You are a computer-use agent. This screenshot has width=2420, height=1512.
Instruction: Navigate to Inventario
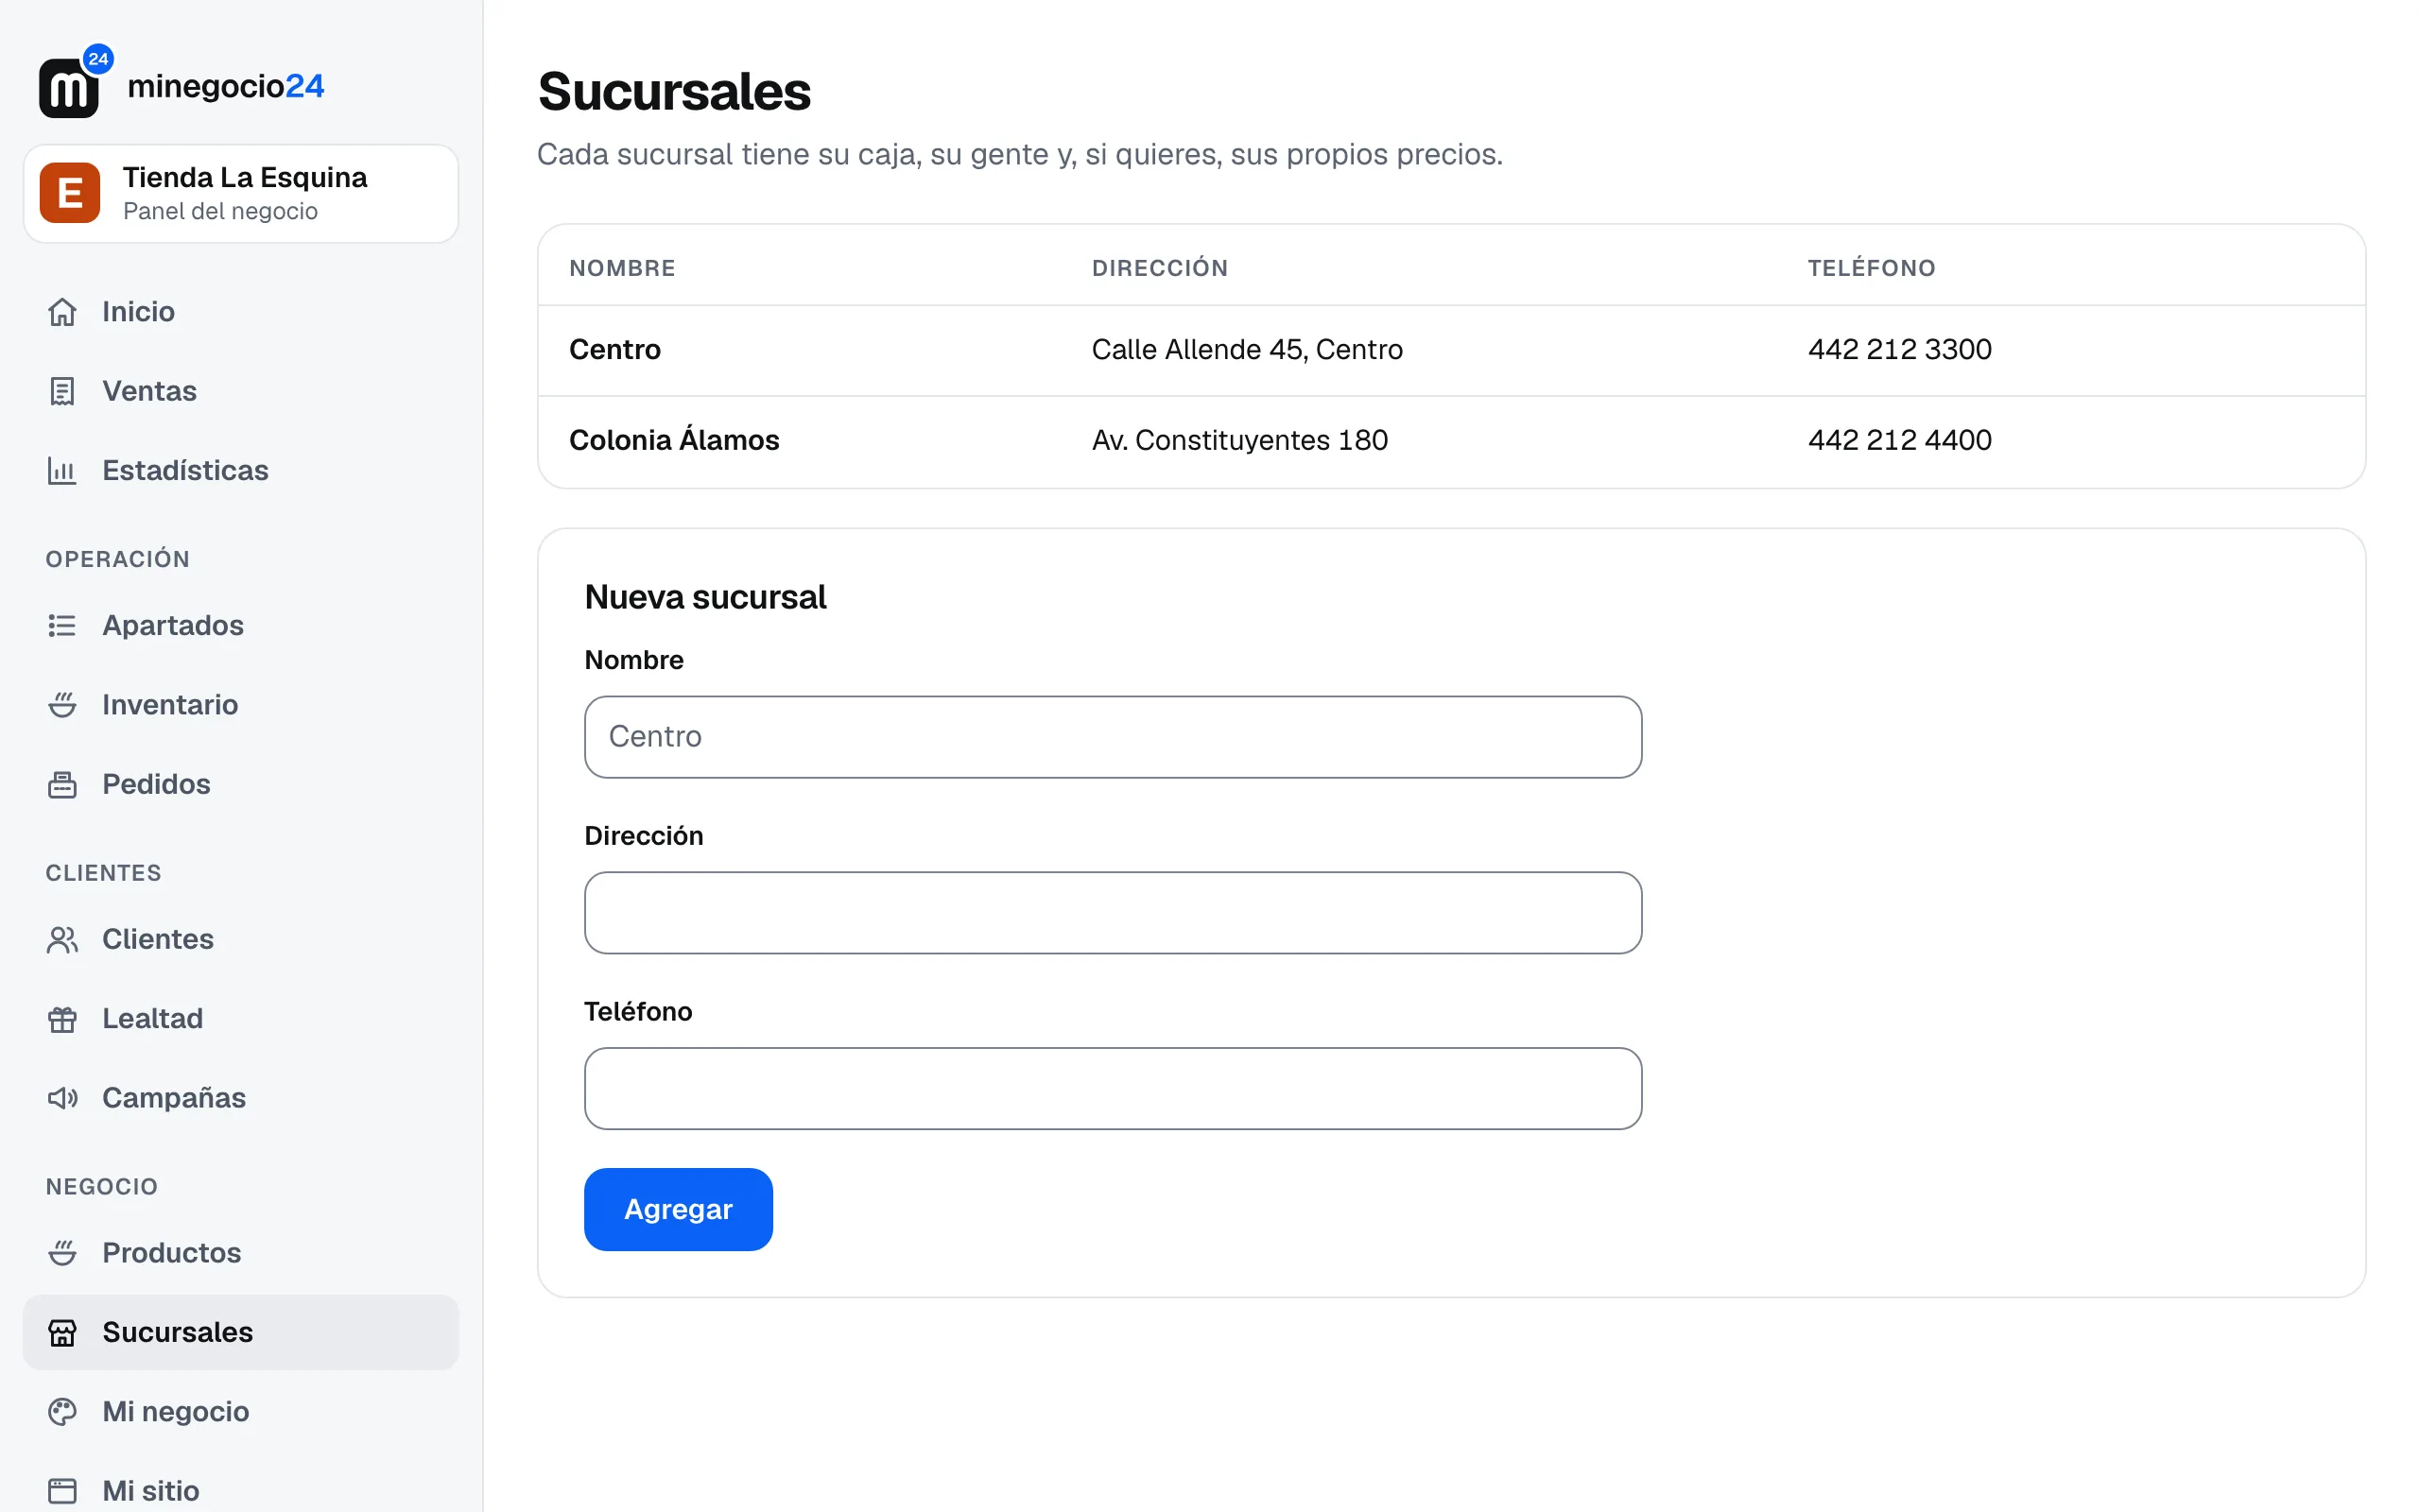tap(241, 705)
